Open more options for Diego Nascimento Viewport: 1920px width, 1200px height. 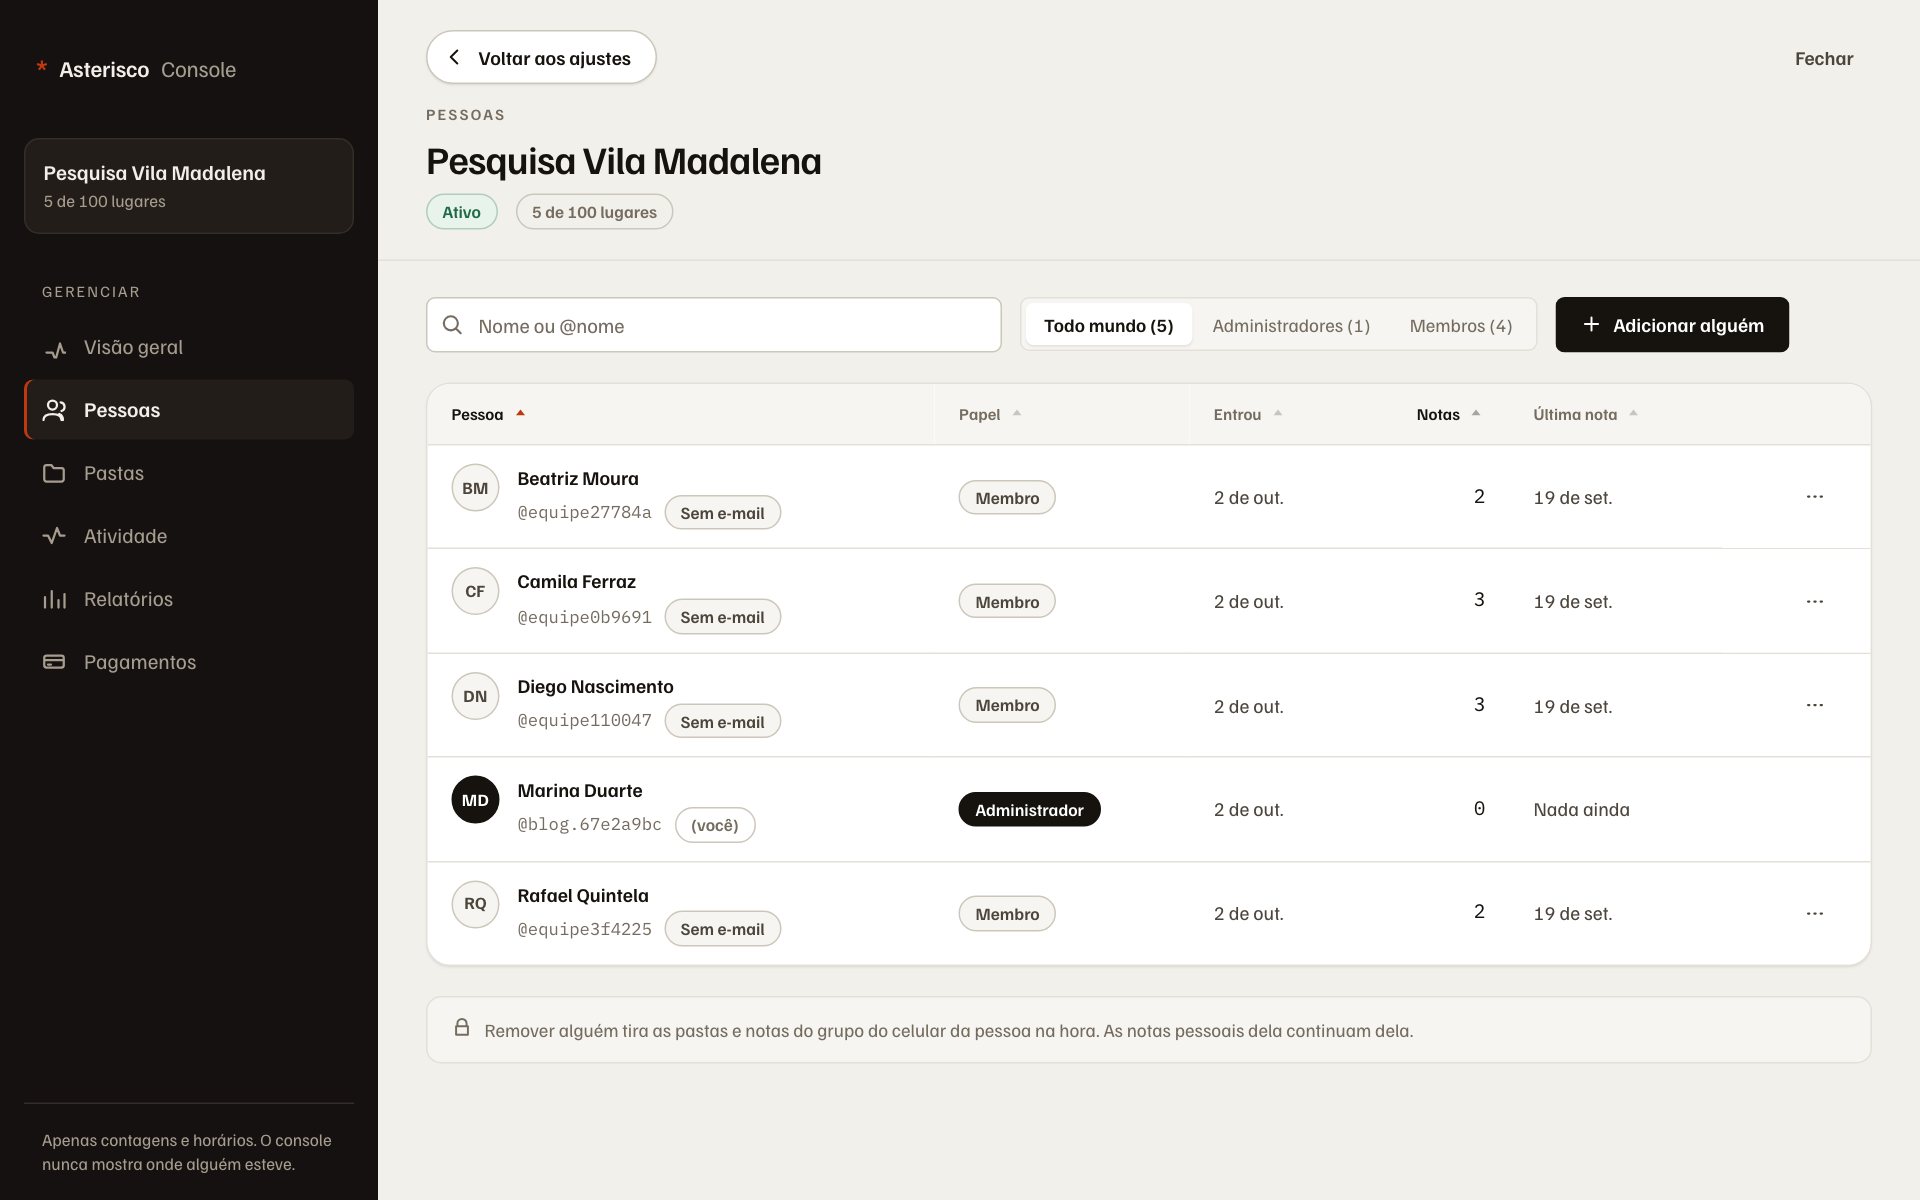pos(1815,705)
